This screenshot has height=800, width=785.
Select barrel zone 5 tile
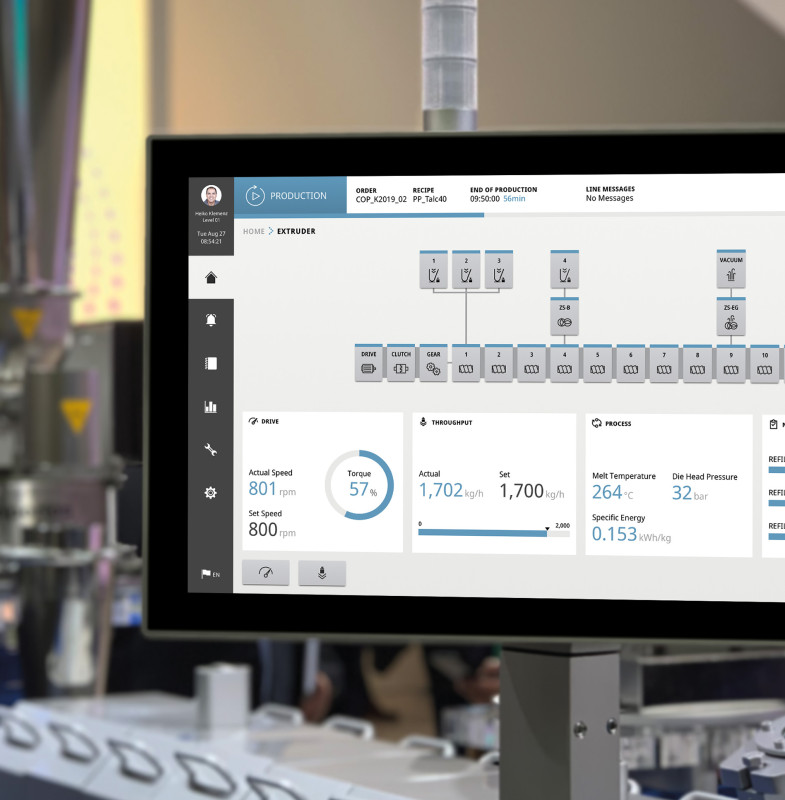coord(597,364)
